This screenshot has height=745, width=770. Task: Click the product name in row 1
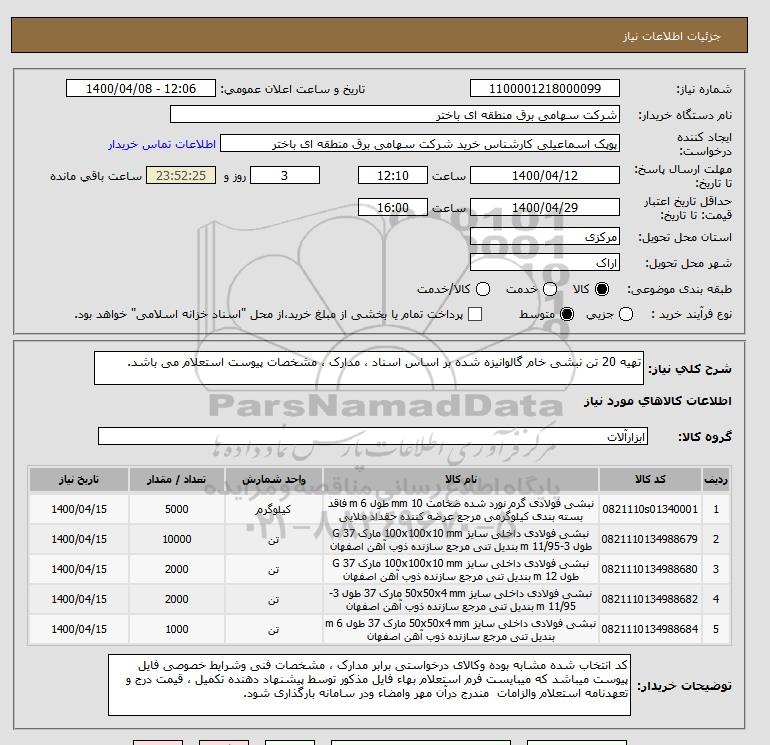pos(461,510)
